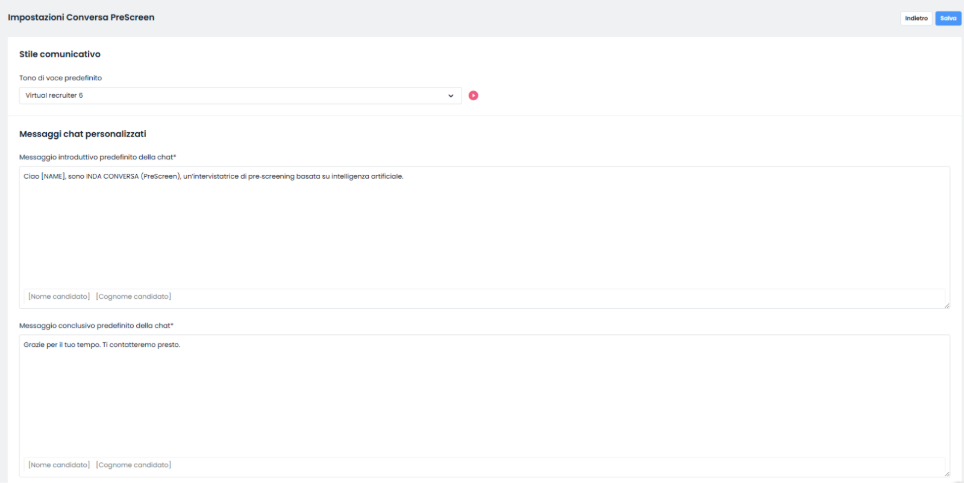Grab the resize handle of concluding message box
964x483 pixels.
pos(947,474)
